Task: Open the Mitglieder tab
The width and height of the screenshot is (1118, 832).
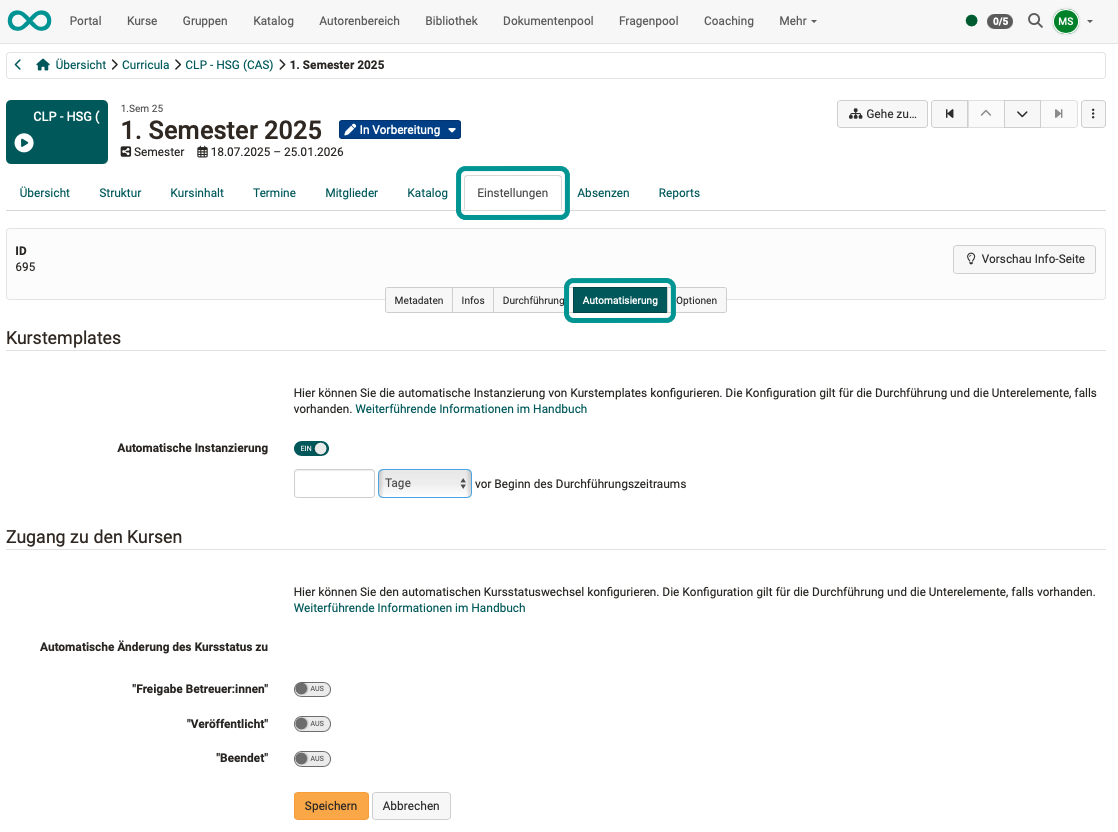Action: (351, 192)
